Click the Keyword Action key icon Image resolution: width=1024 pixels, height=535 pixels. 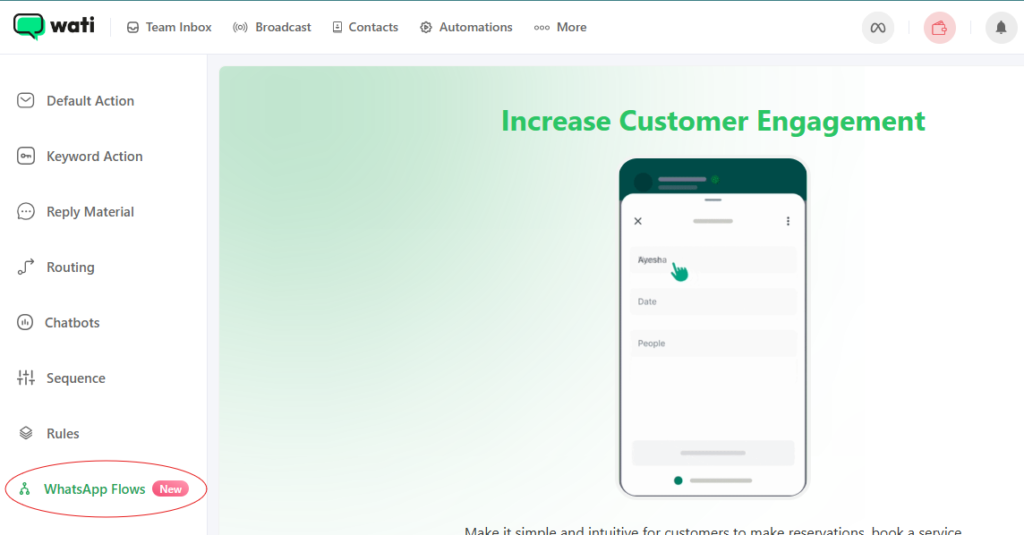(x=25, y=156)
